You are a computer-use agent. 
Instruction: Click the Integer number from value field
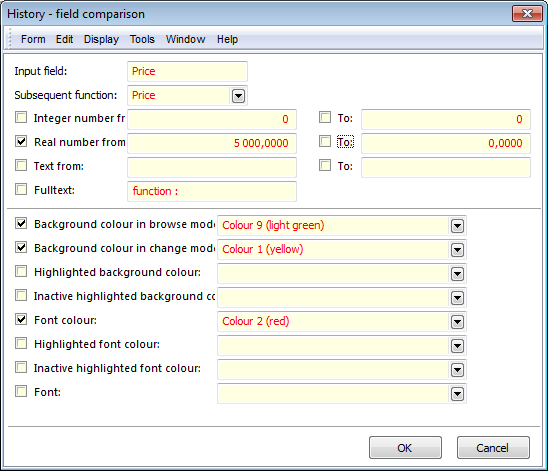[212, 119]
